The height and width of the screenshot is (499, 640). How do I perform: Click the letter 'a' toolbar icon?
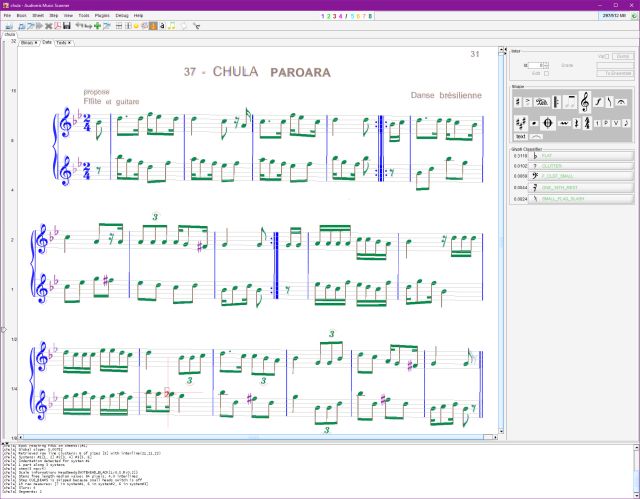[162, 26]
